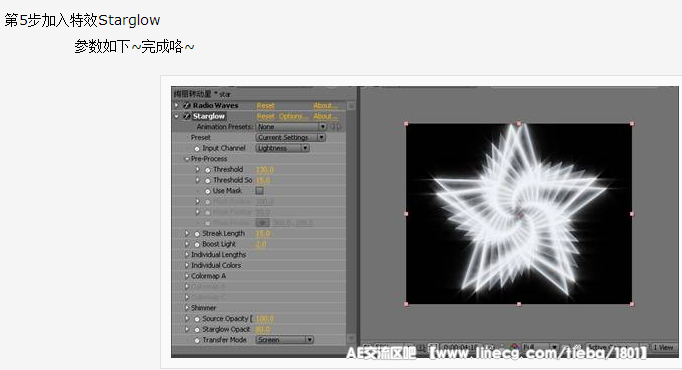682x370 pixels.
Task: Click Reset for Starglow
Action: click(x=265, y=117)
